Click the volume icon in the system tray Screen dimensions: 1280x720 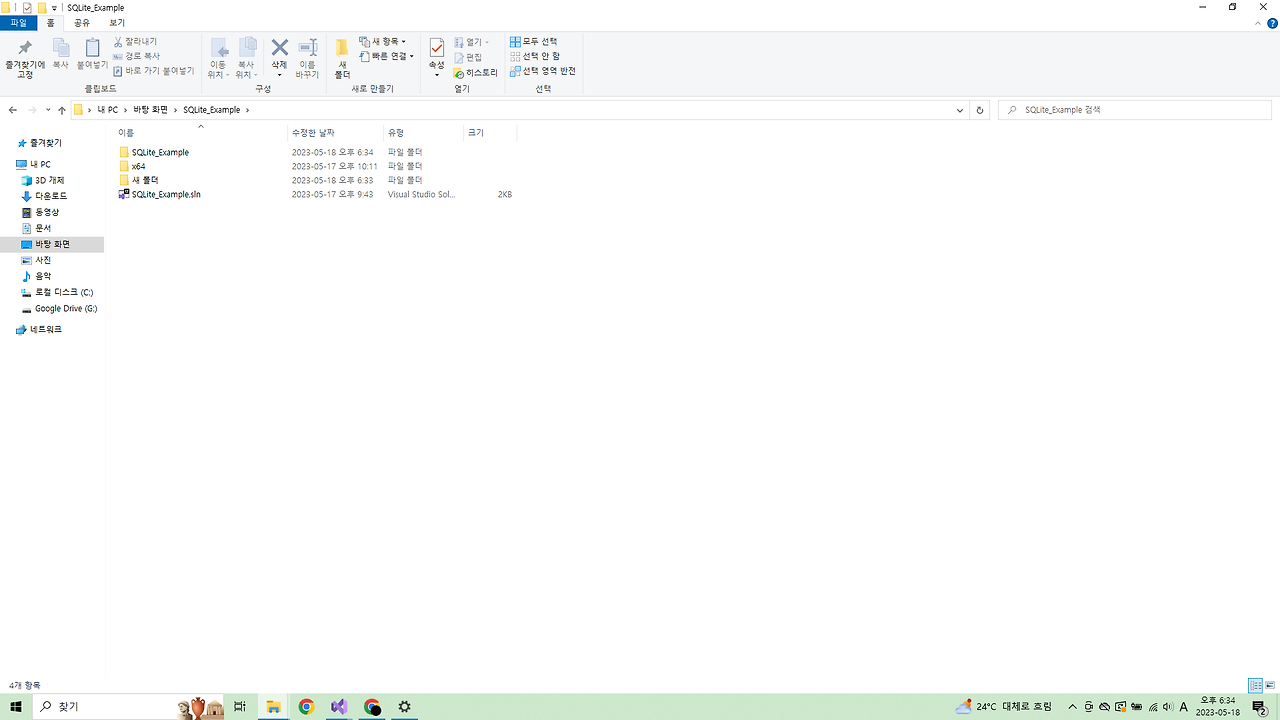tap(1167, 707)
